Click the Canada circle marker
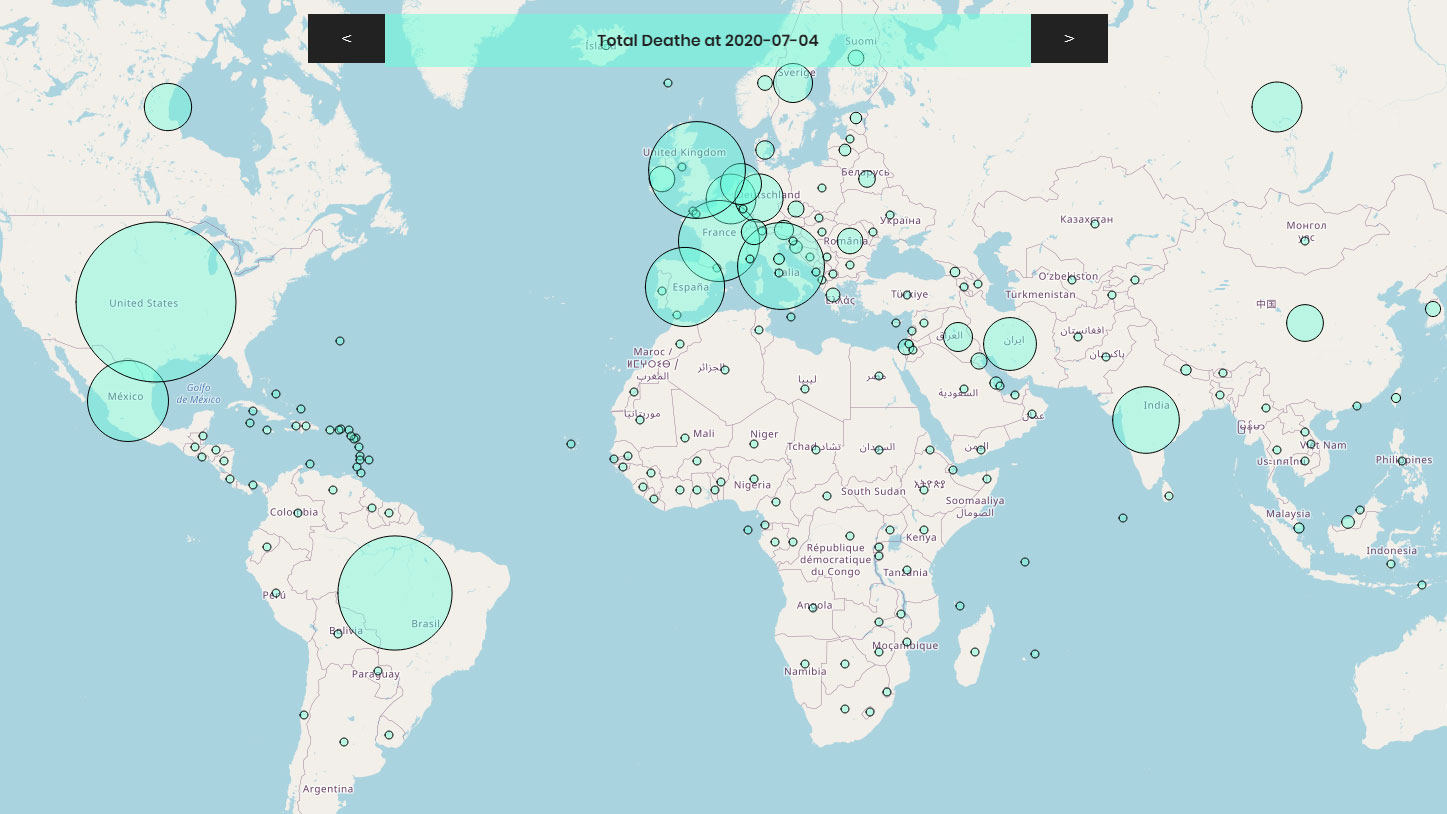The image size is (1447, 814). pyautogui.click(x=168, y=107)
